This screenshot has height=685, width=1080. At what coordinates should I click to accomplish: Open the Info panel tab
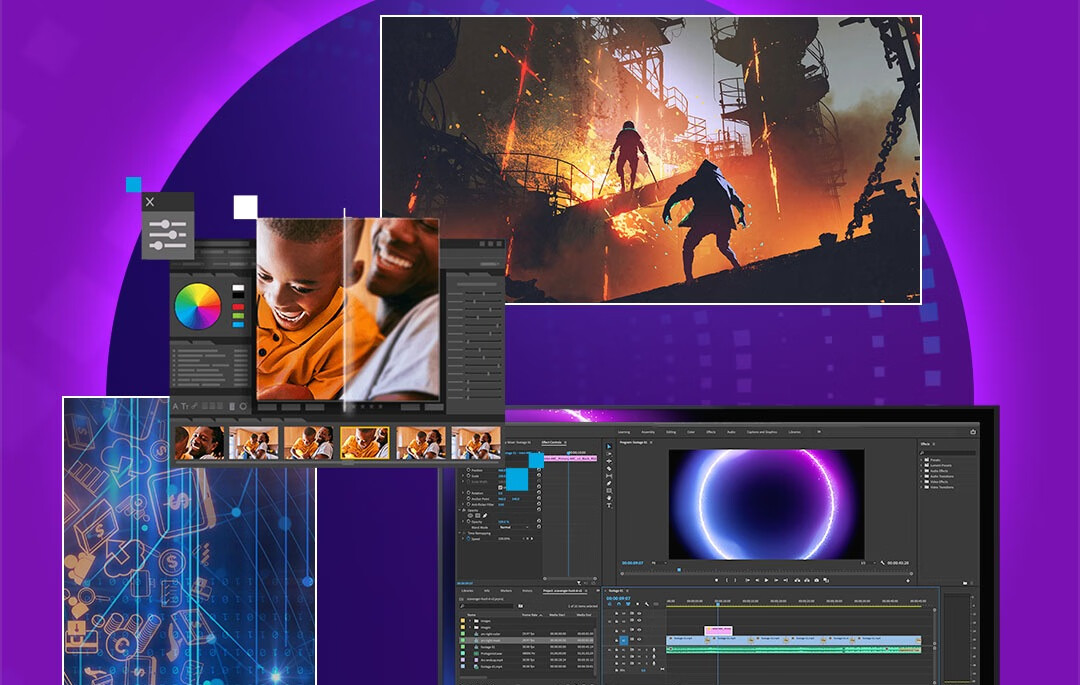[487, 591]
